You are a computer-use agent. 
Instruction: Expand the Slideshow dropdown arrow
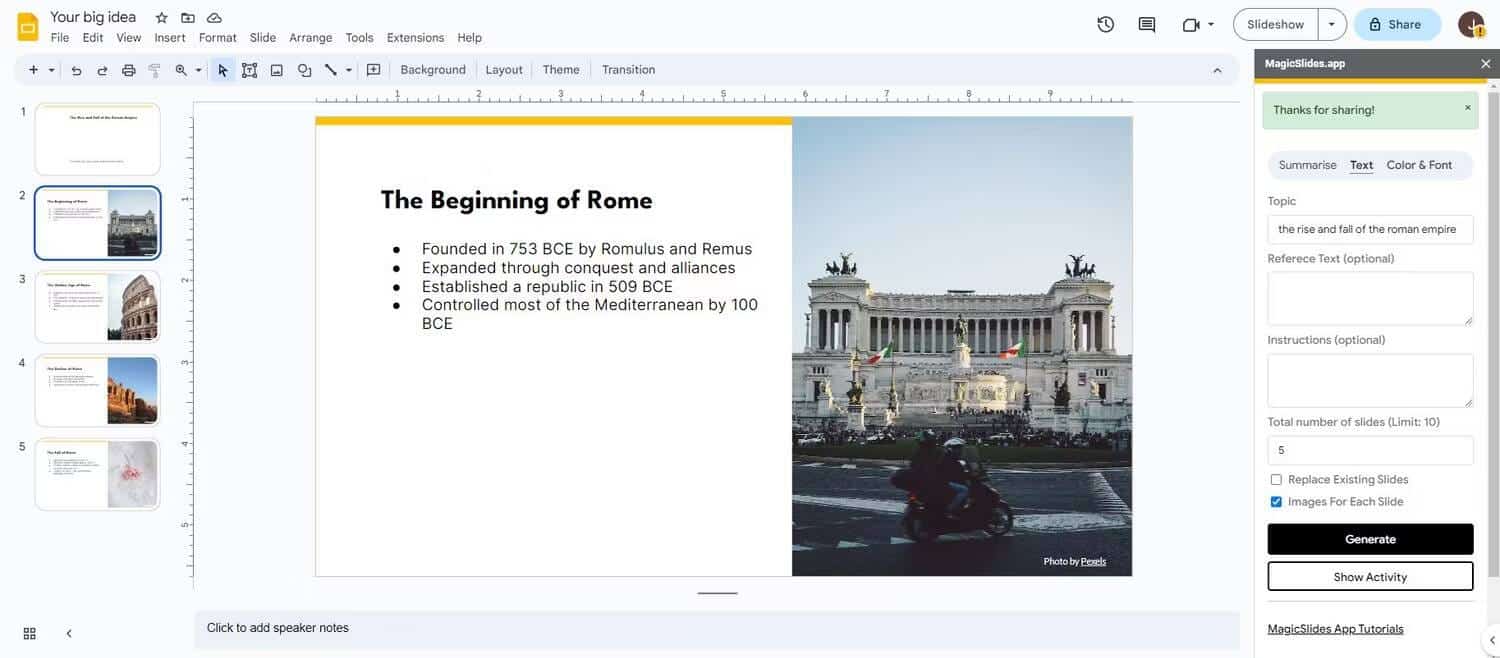click(x=1331, y=24)
